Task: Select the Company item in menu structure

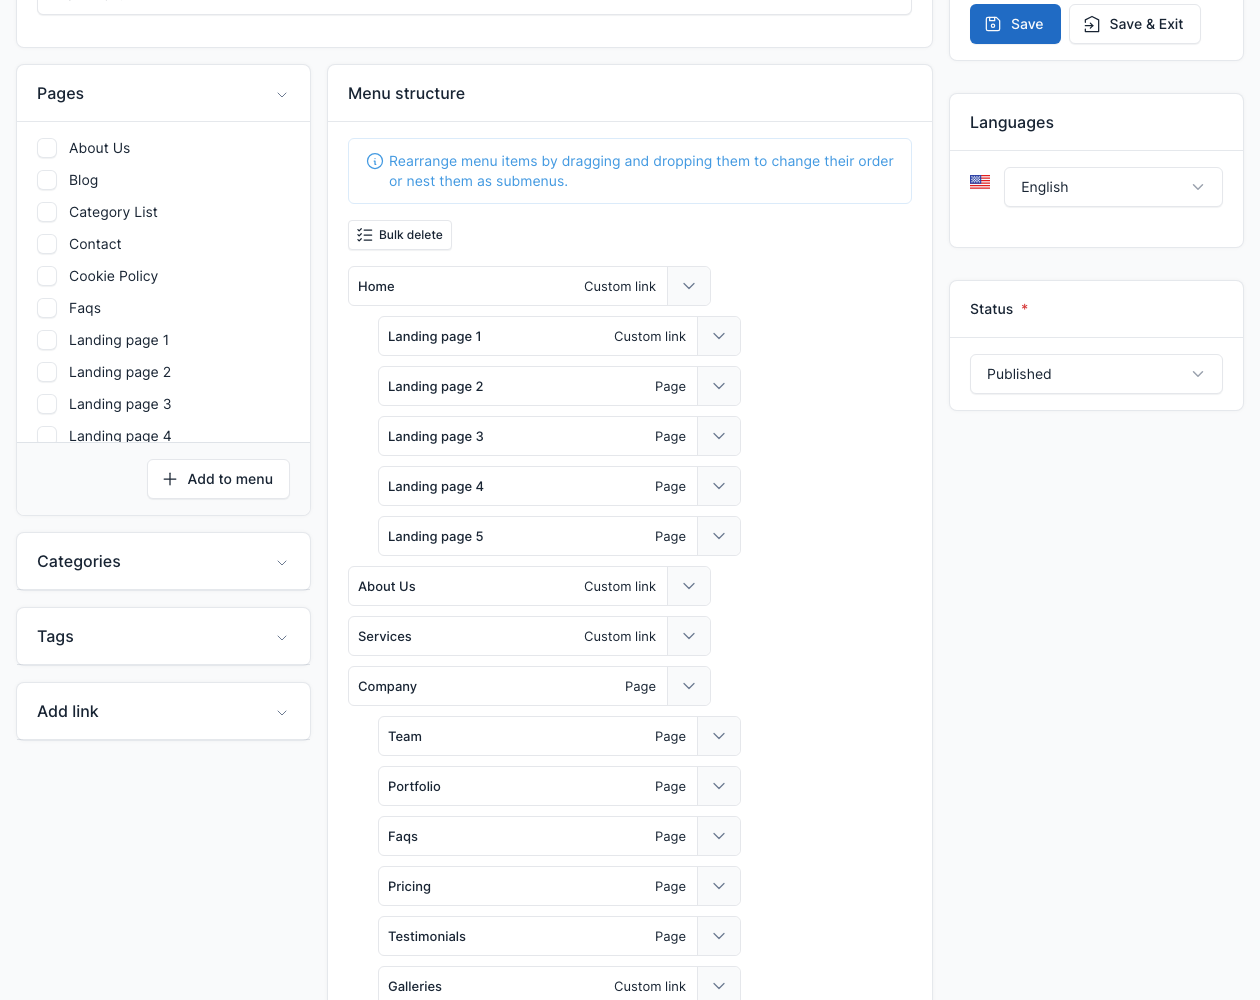Action: click(x=507, y=686)
